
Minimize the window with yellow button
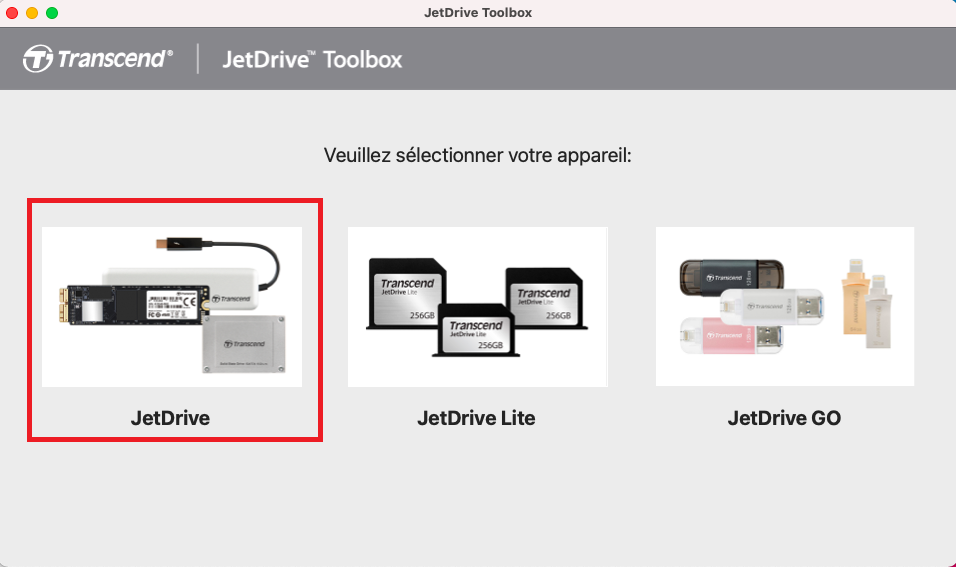(x=32, y=13)
